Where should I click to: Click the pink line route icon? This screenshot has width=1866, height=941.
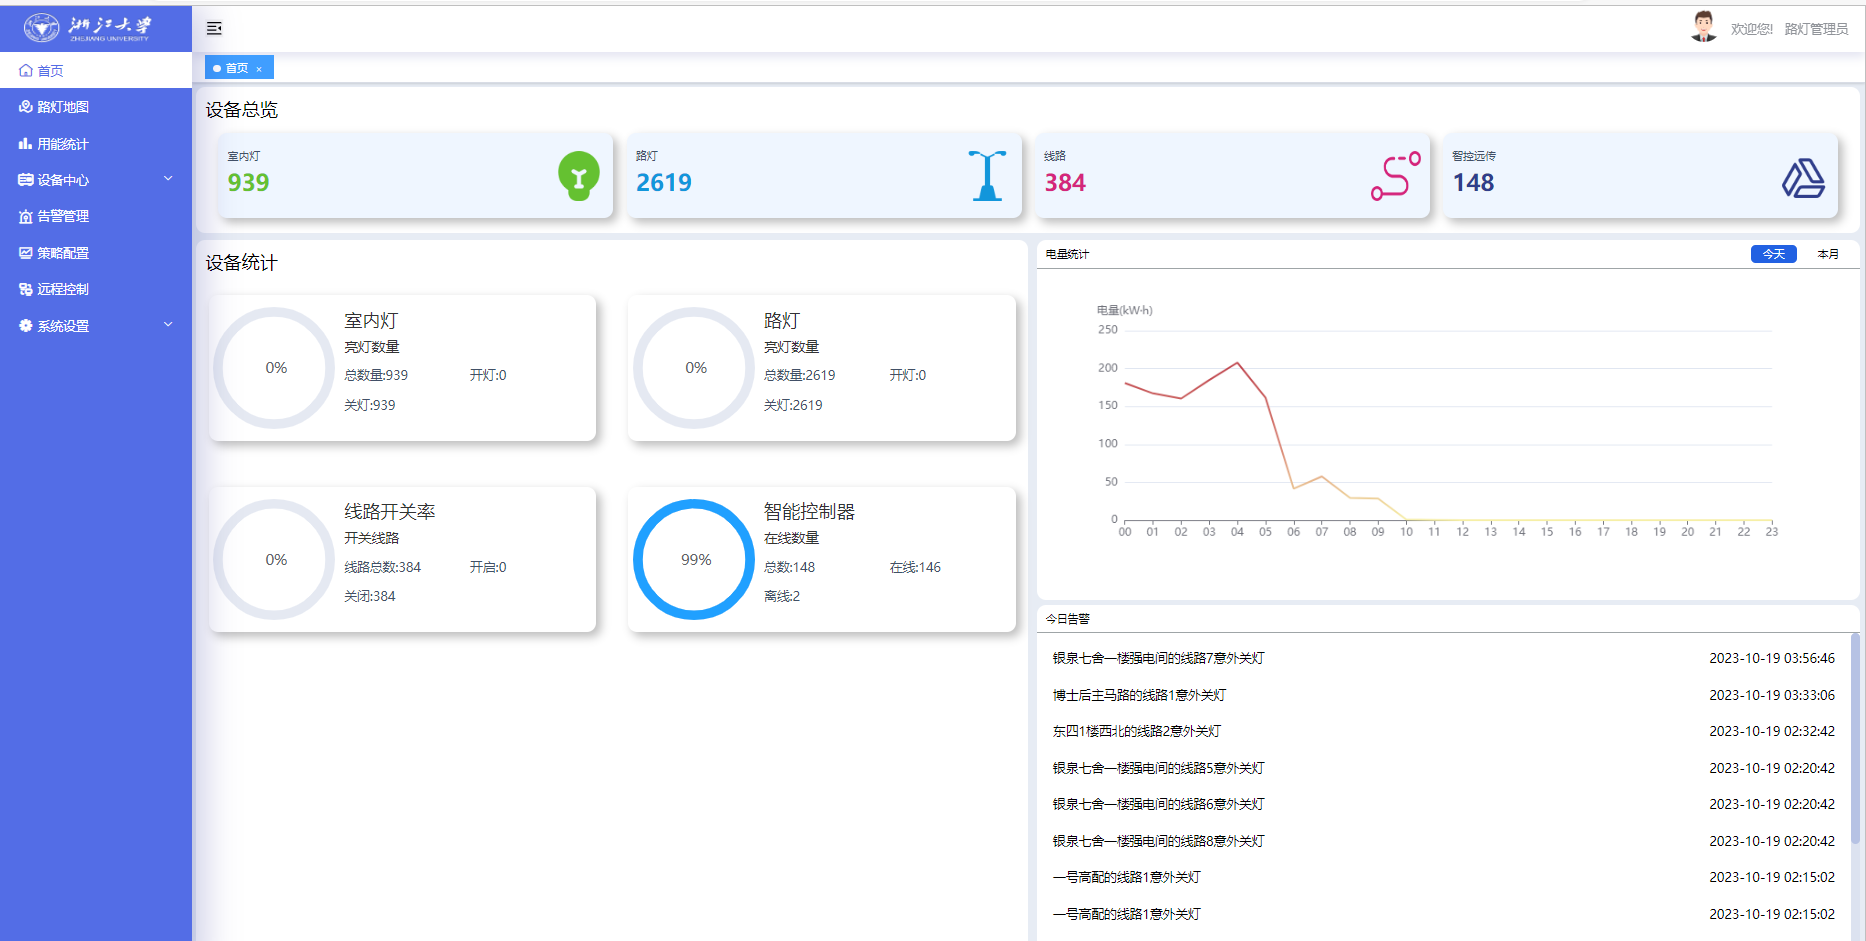point(1395,176)
